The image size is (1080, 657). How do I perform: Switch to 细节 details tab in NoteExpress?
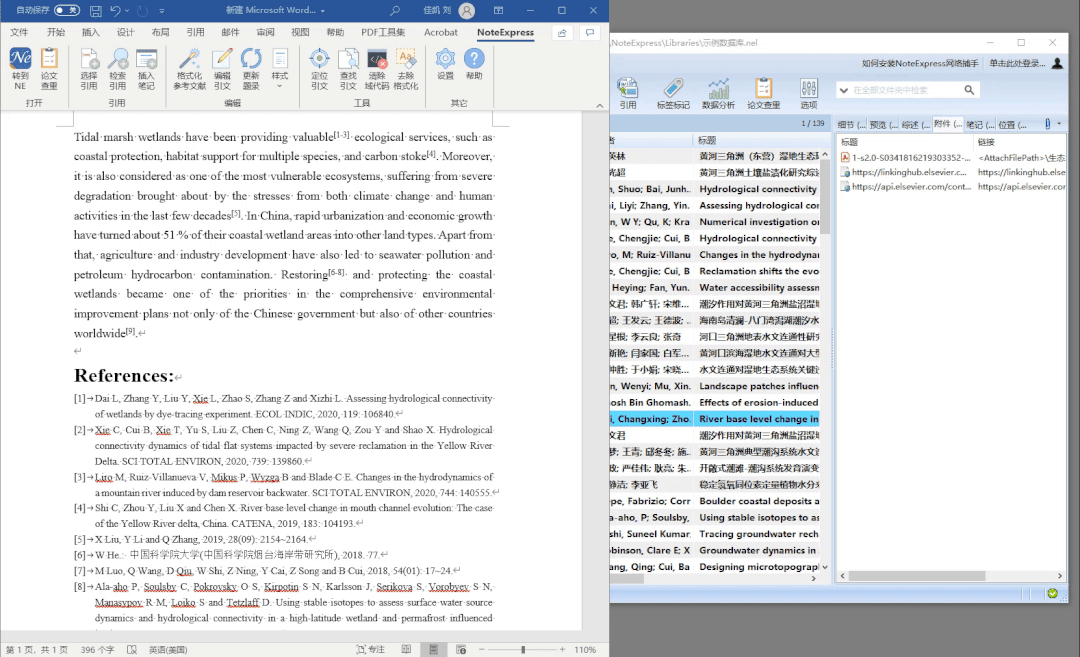click(x=851, y=125)
